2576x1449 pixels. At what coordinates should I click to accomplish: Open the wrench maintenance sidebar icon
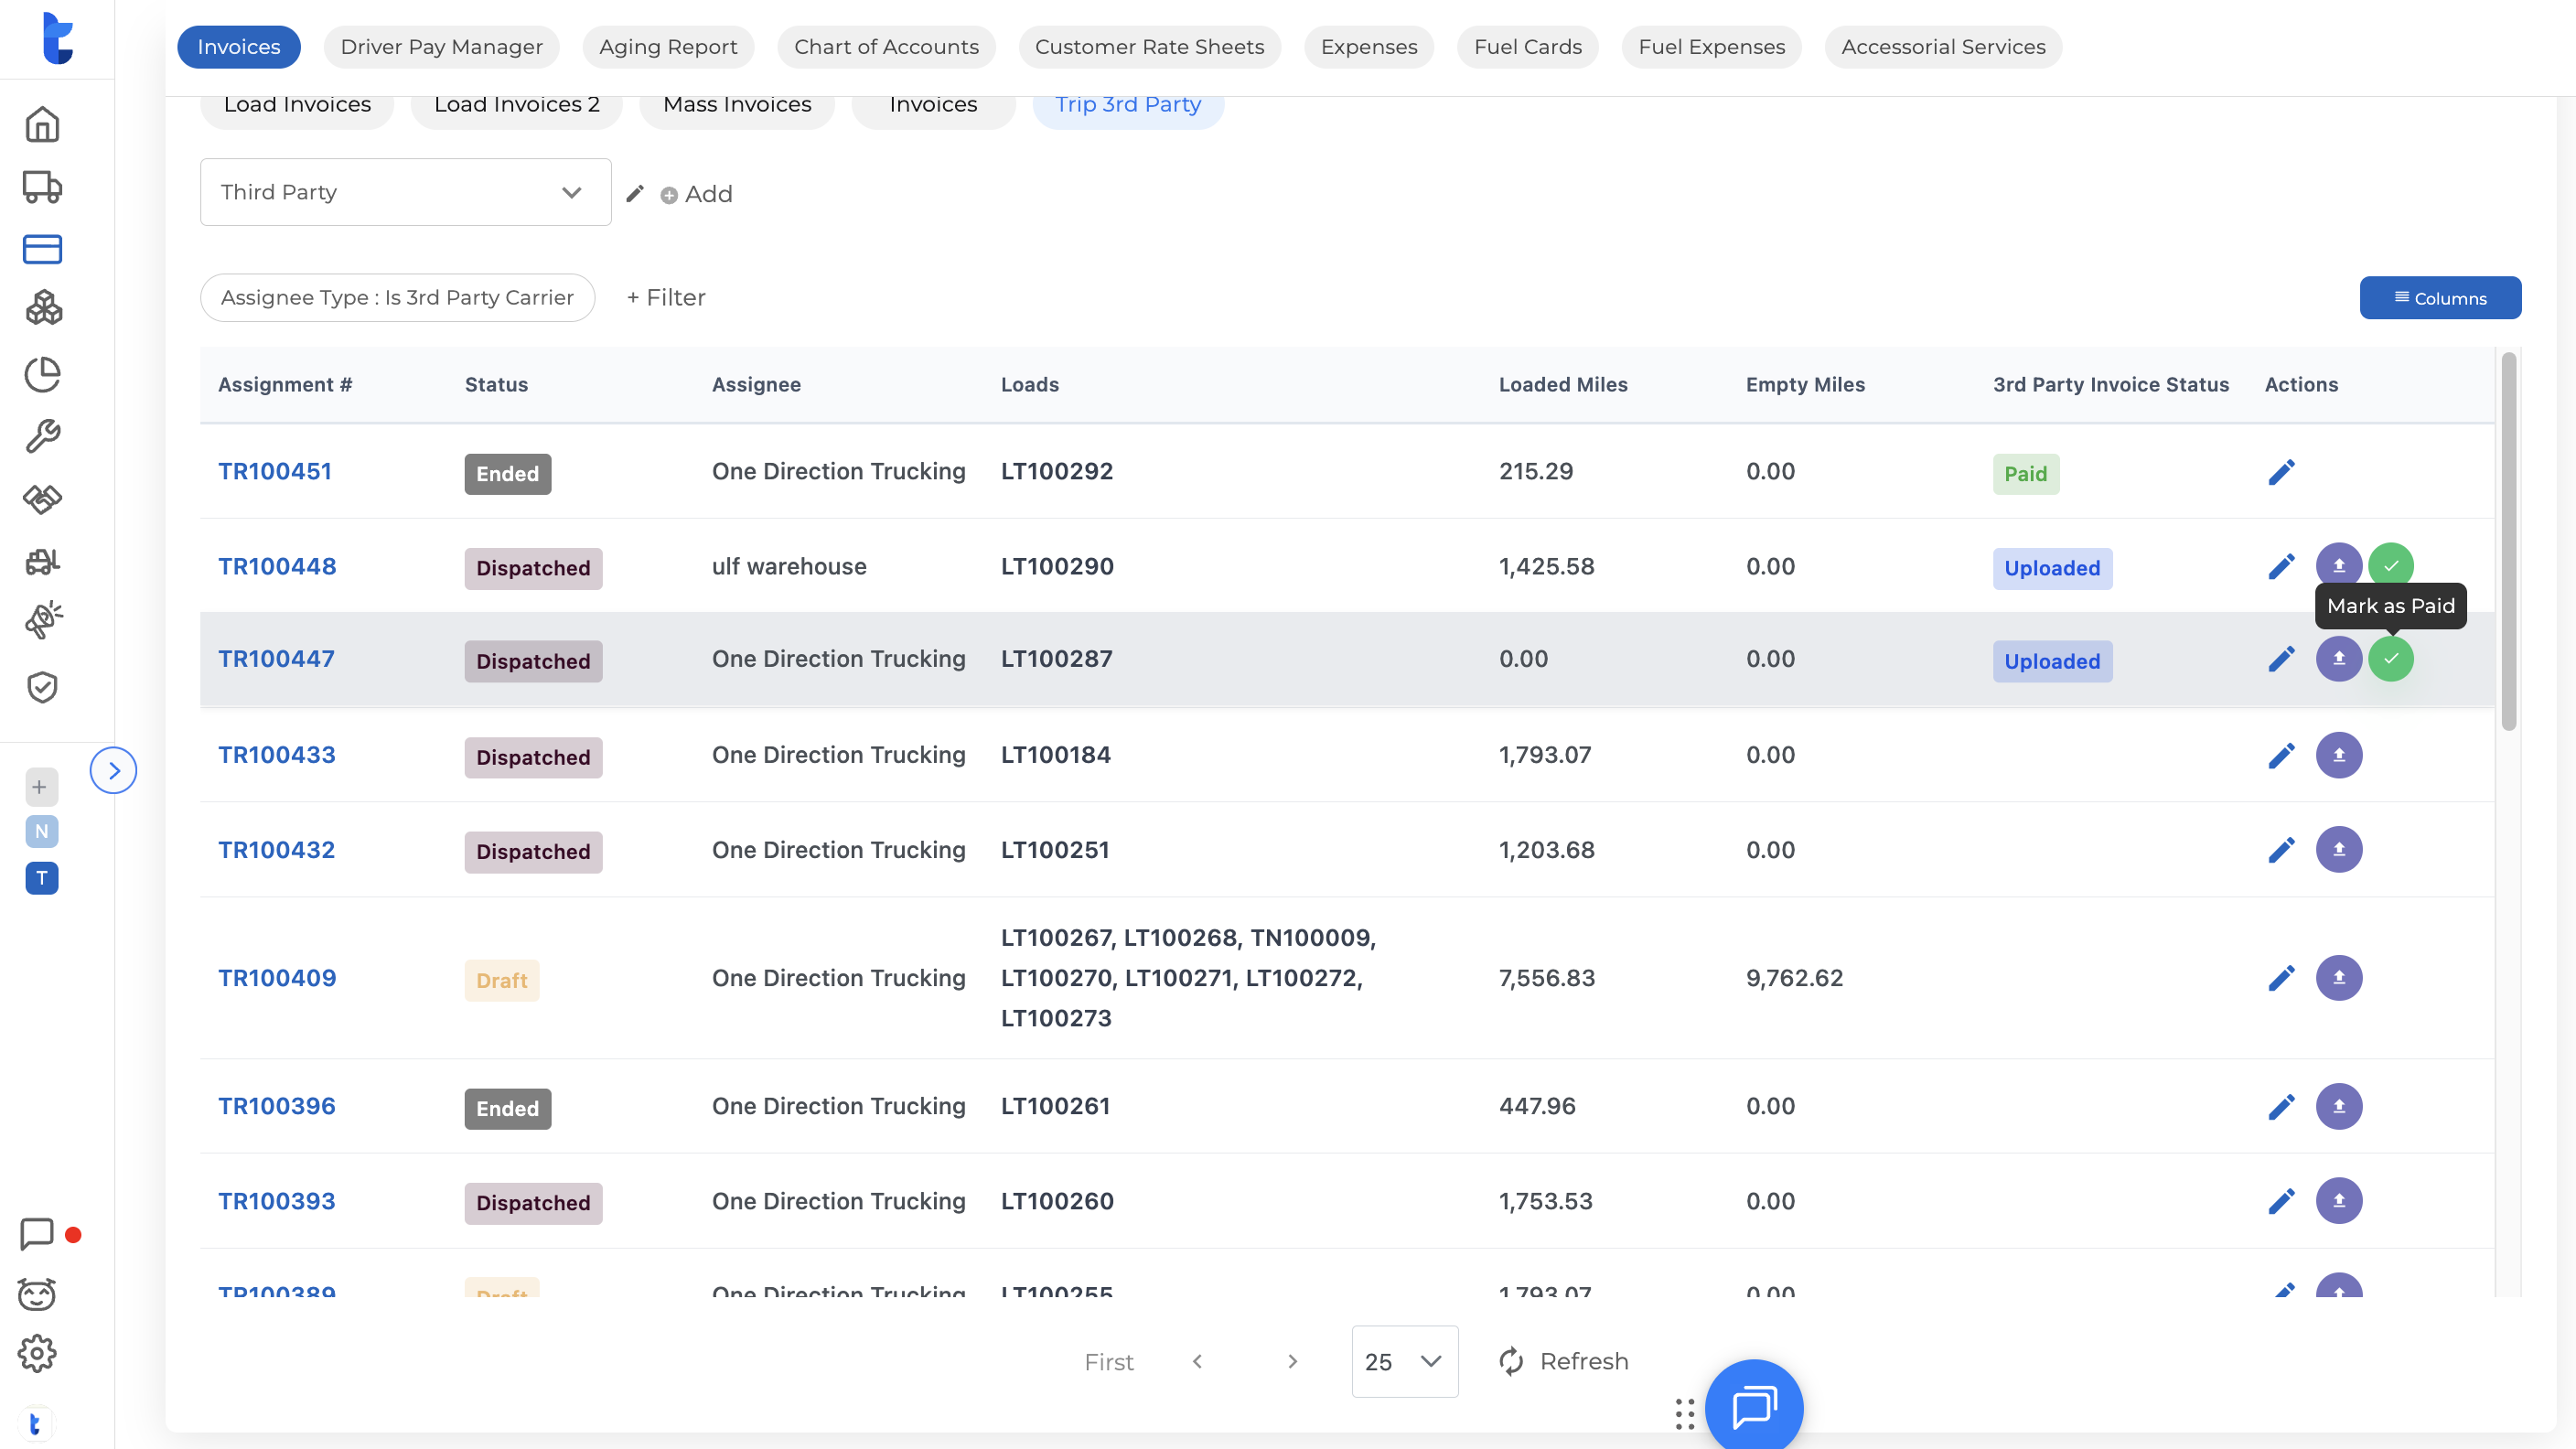tap(42, 436)
